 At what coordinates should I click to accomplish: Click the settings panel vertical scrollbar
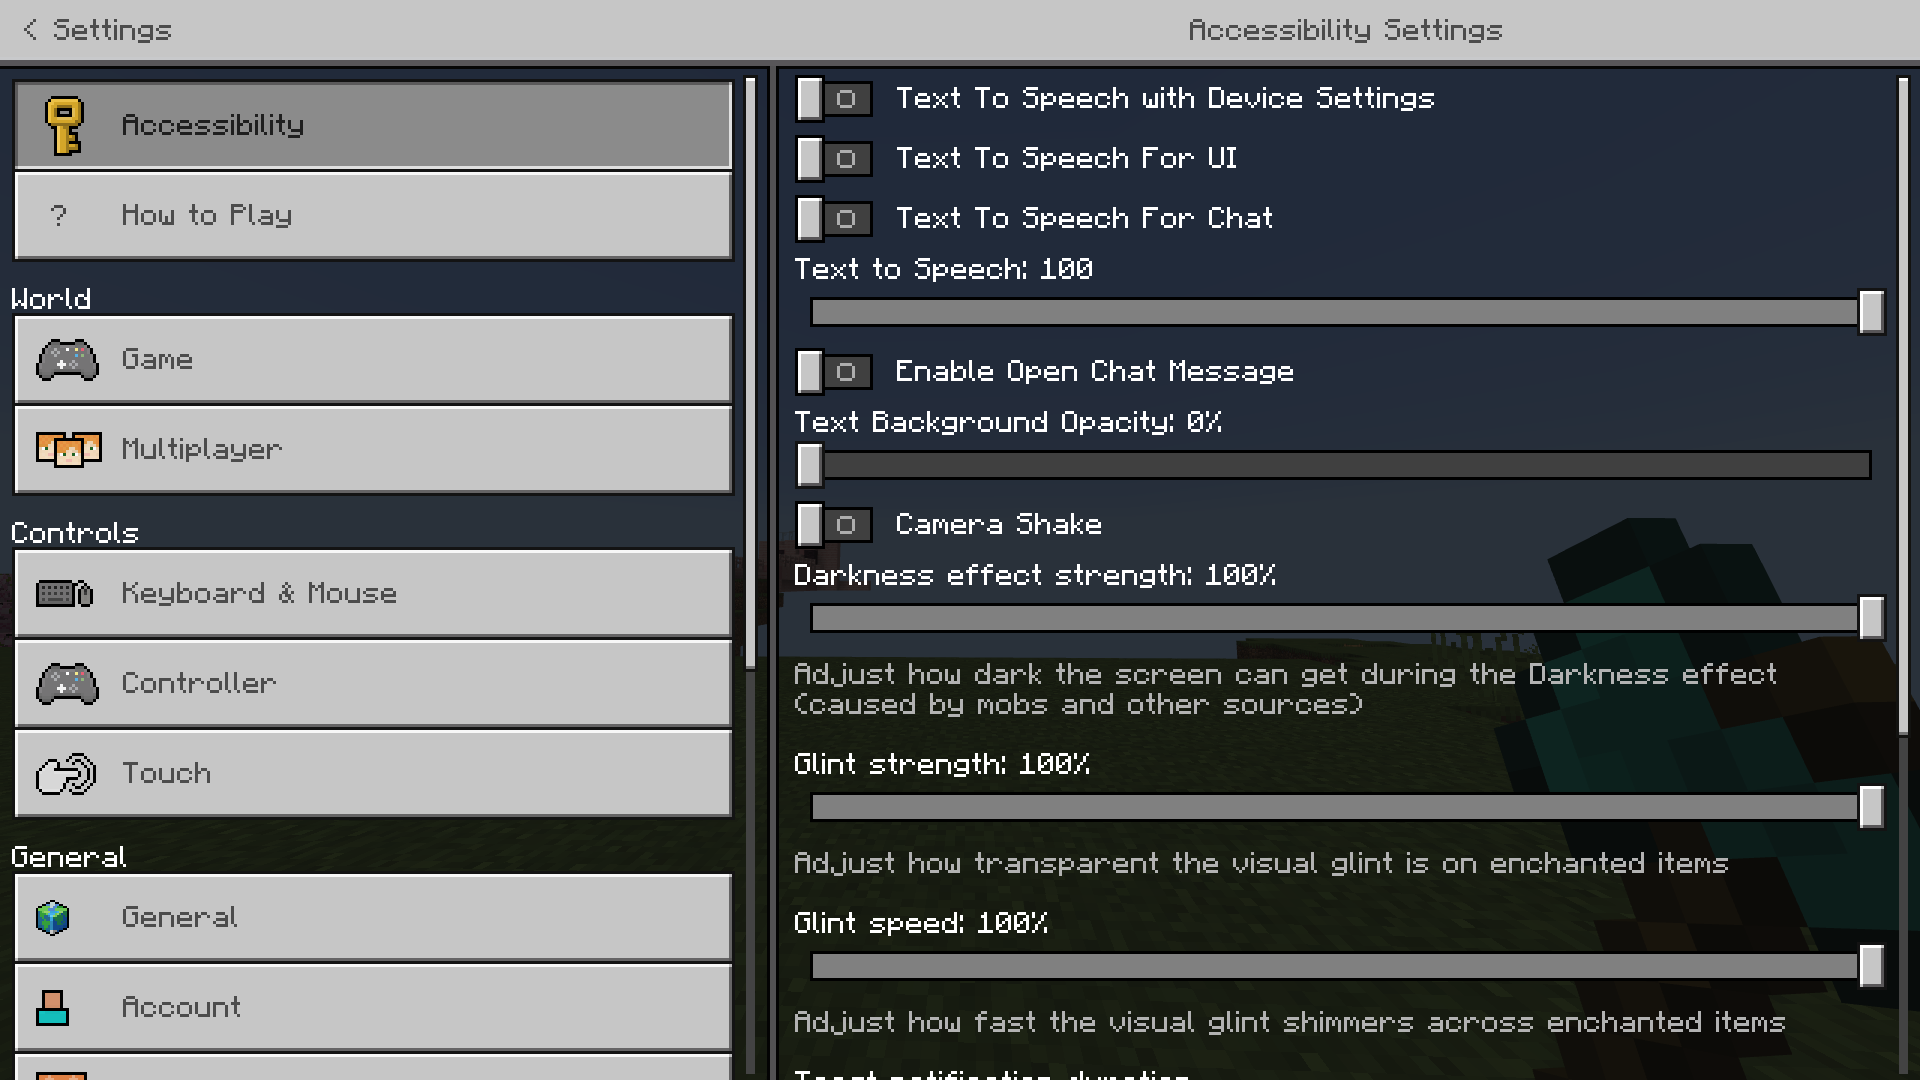[x=1903, y=400]
